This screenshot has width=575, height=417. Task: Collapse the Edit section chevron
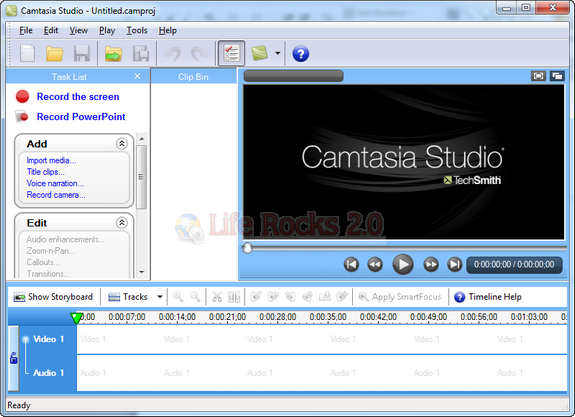click(x=122, y=223)
